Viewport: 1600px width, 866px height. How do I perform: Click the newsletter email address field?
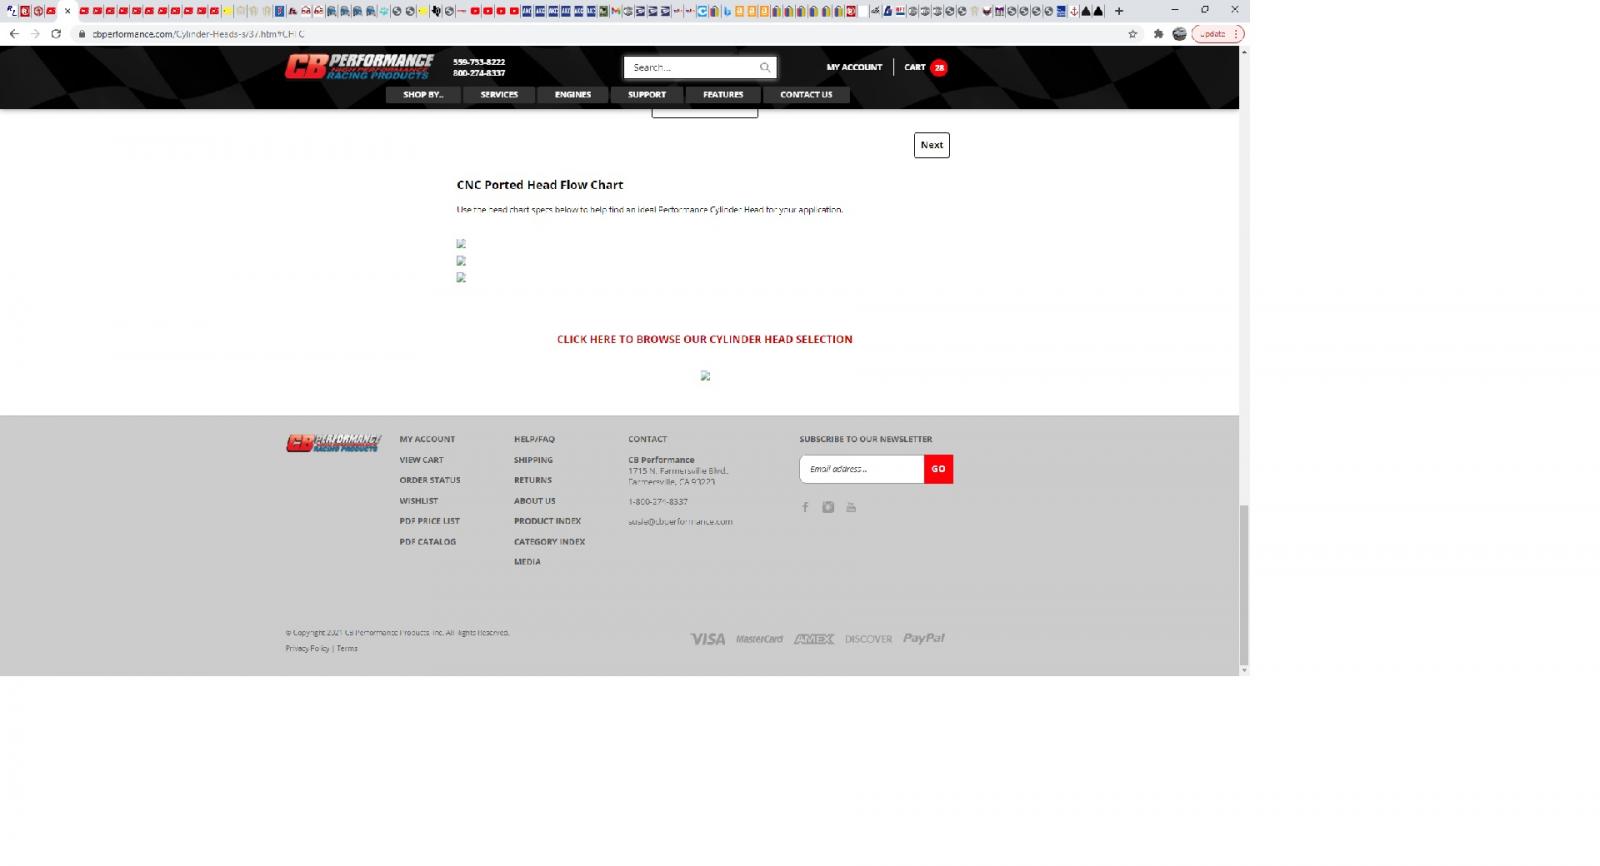click(x=861, y=469)
